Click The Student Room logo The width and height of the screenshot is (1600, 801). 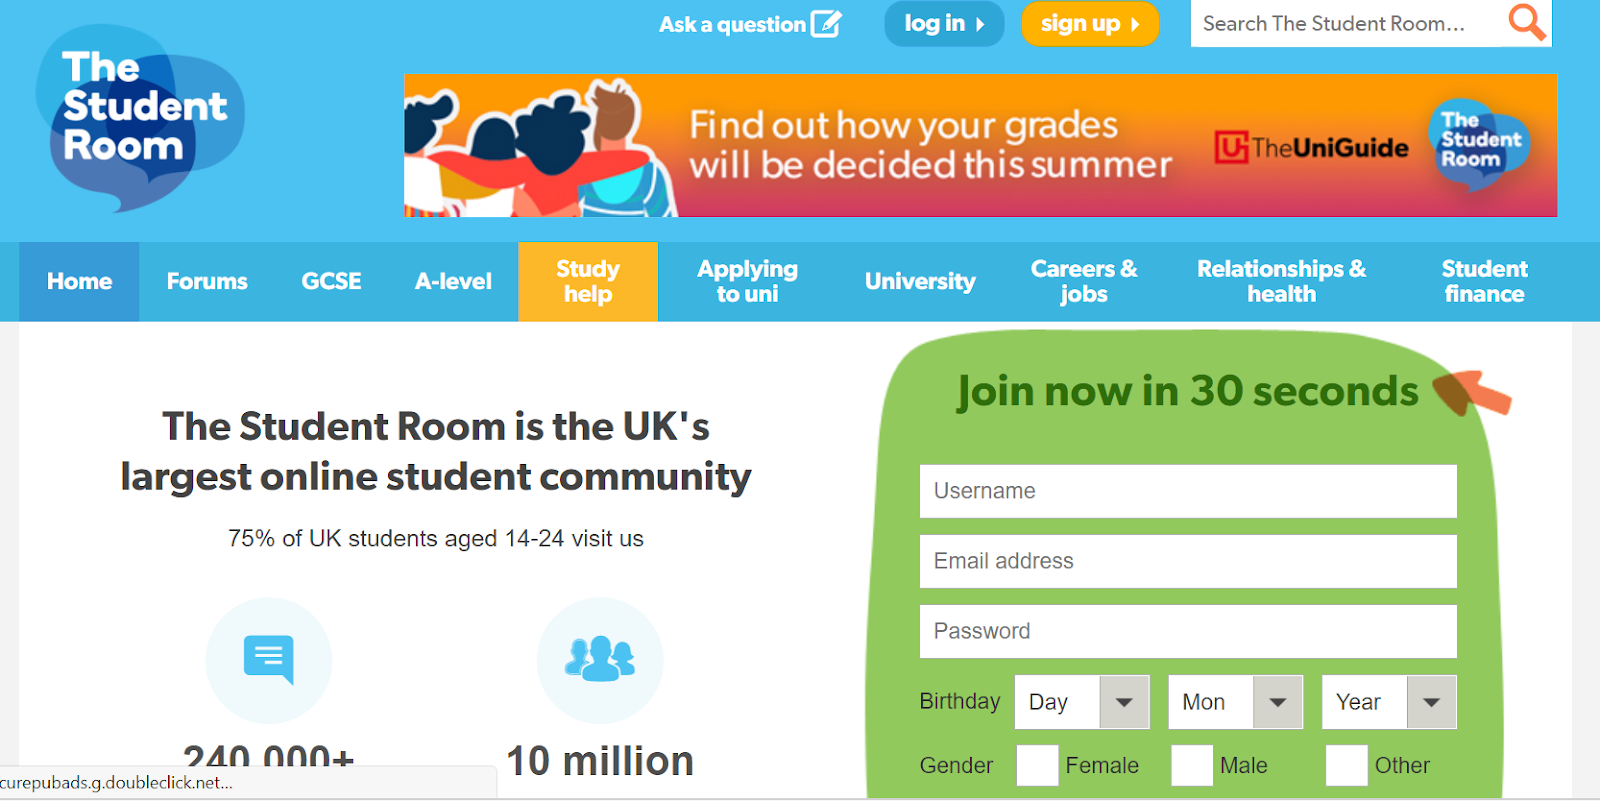(x=140, y=118)
